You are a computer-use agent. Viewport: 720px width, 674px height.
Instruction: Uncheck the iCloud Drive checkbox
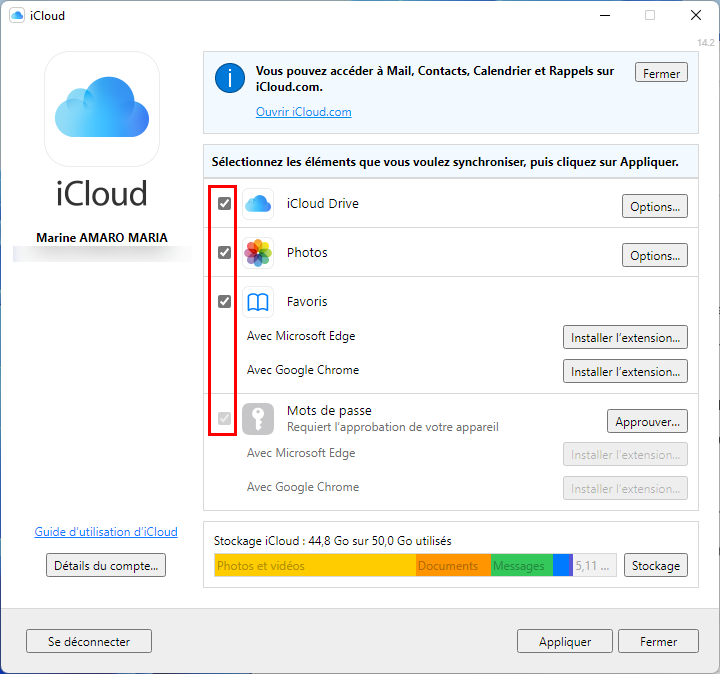pos(224,203)
